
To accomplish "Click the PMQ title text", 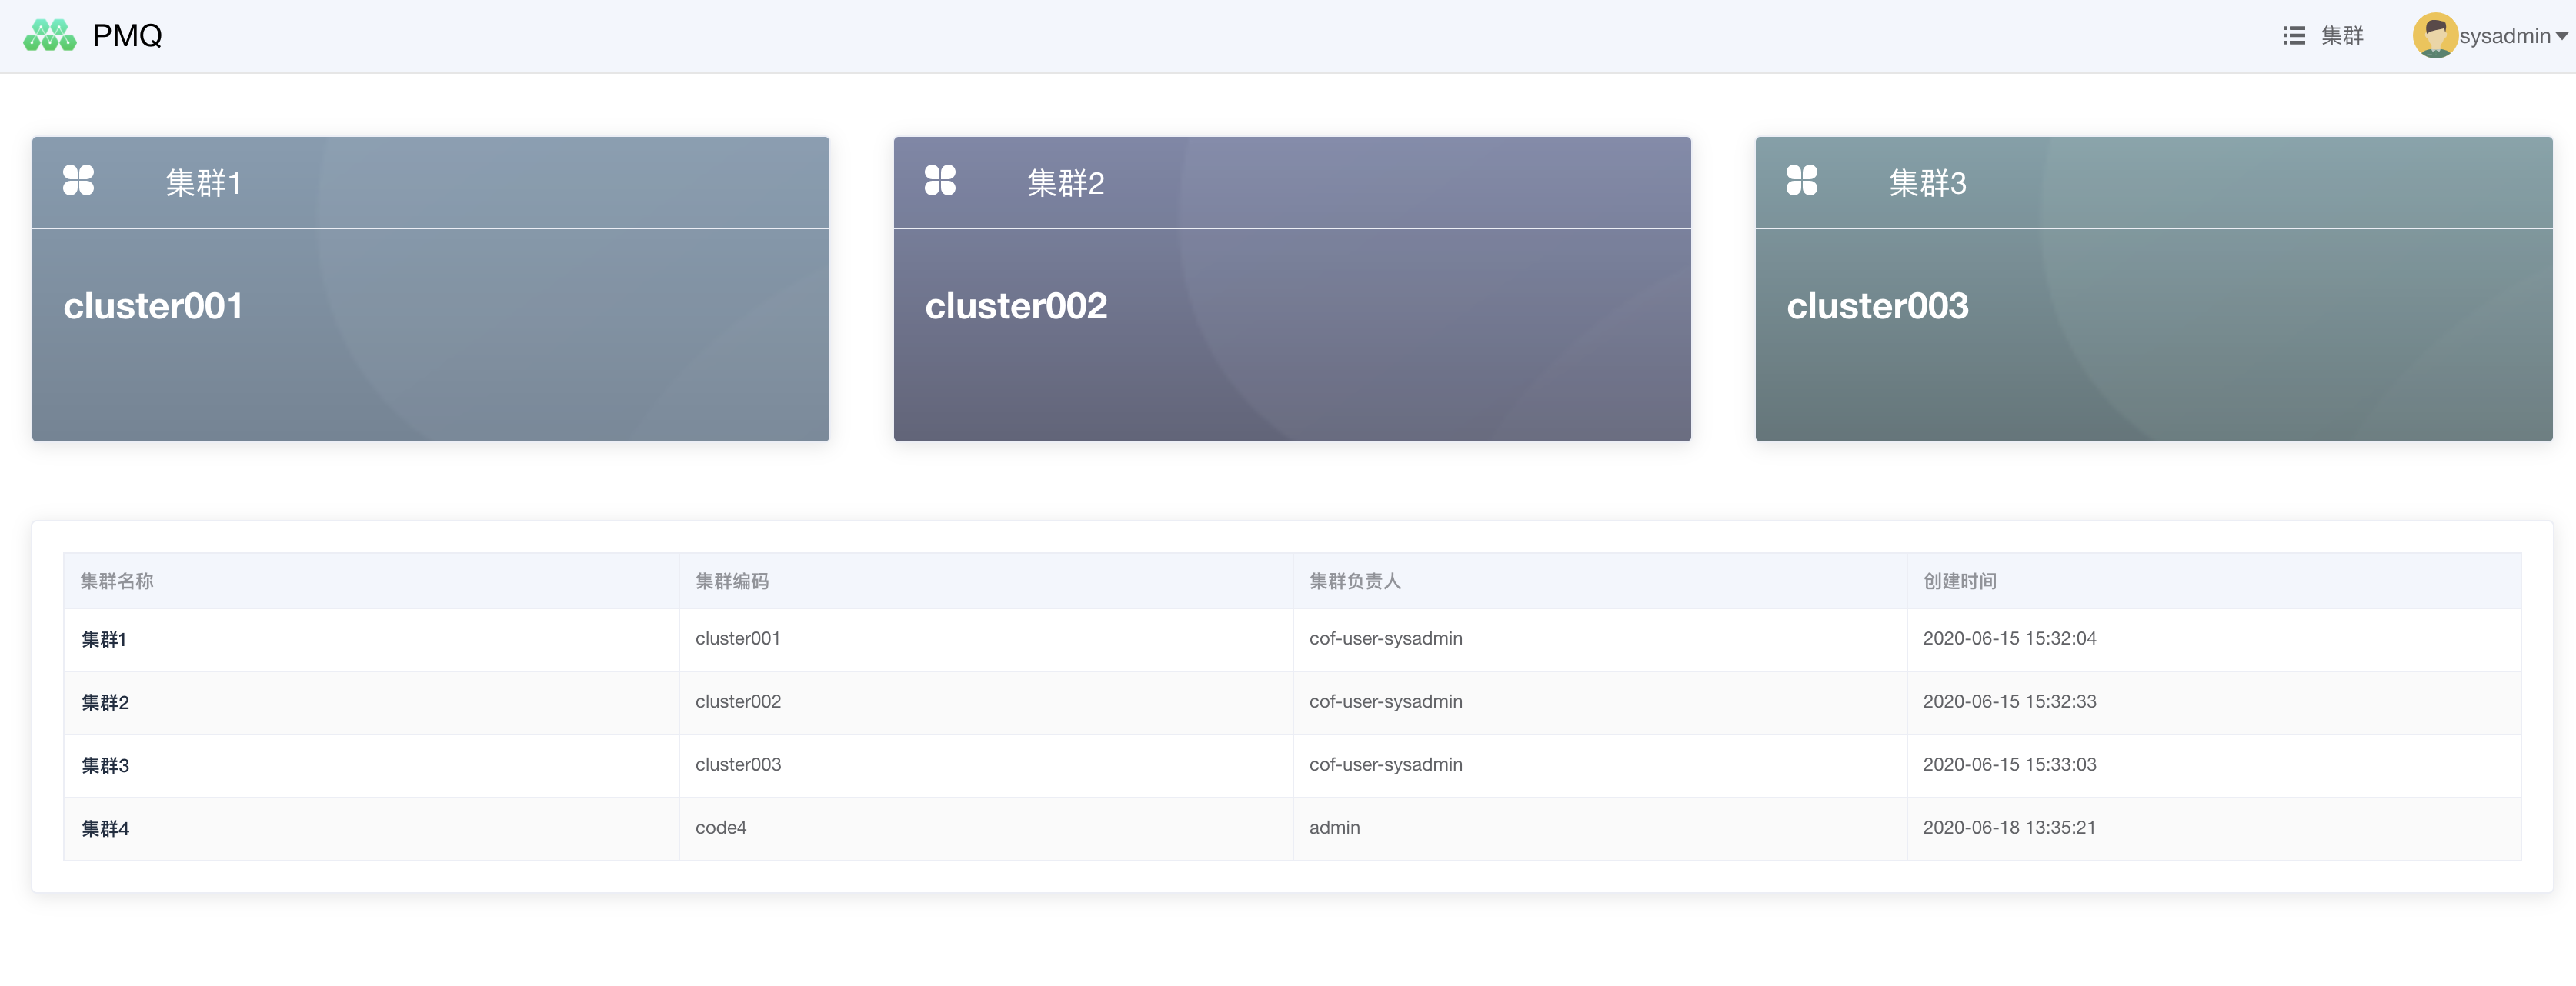I will [127, 36].
